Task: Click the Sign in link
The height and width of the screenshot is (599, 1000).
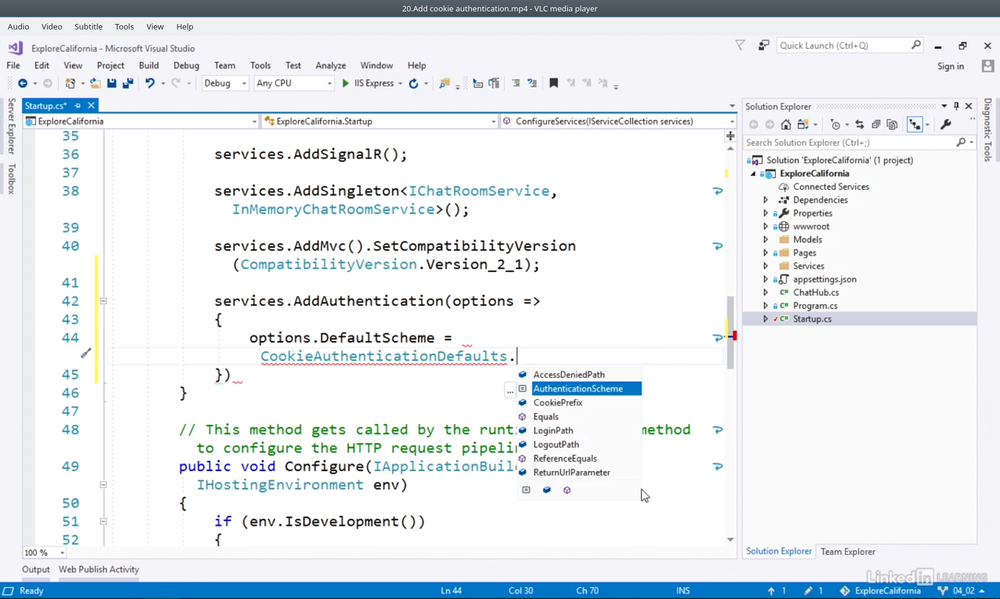Action: [x=950, y=66]
